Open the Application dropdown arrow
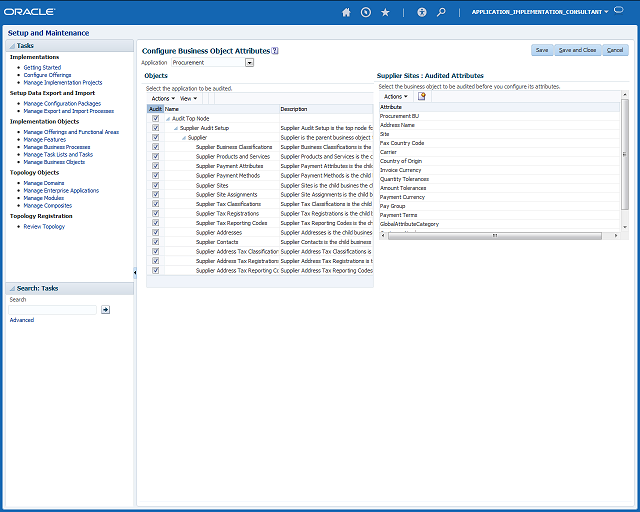The height and width of the screenshot is (512, 640). [249, 63]
